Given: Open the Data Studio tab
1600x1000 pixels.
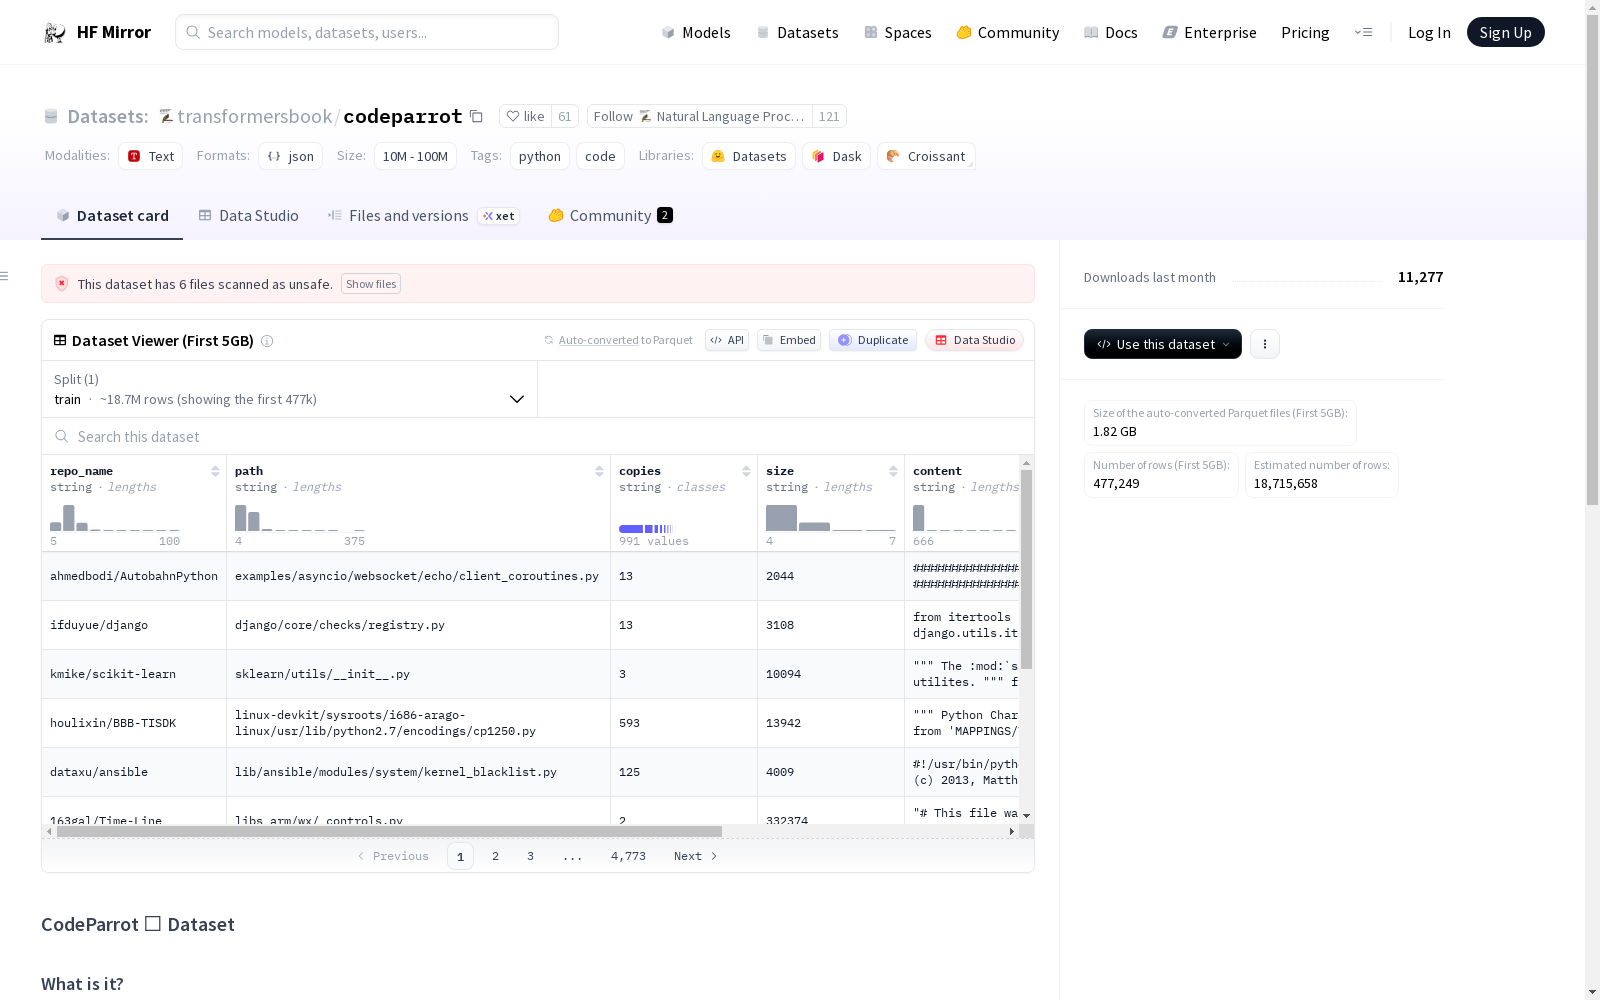Looking at the screenshot, I should [x=248, y=216].
